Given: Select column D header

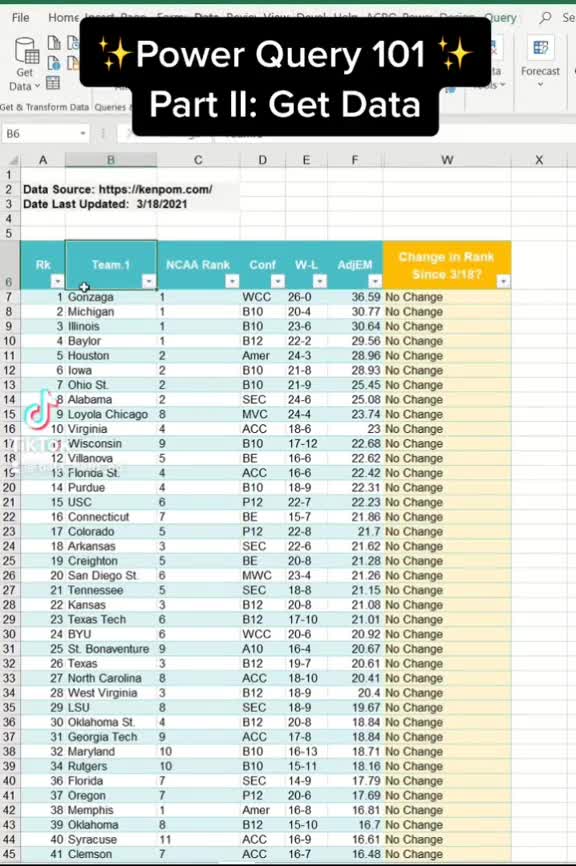Looking at the screenshot, I should (x=262, y=160).
